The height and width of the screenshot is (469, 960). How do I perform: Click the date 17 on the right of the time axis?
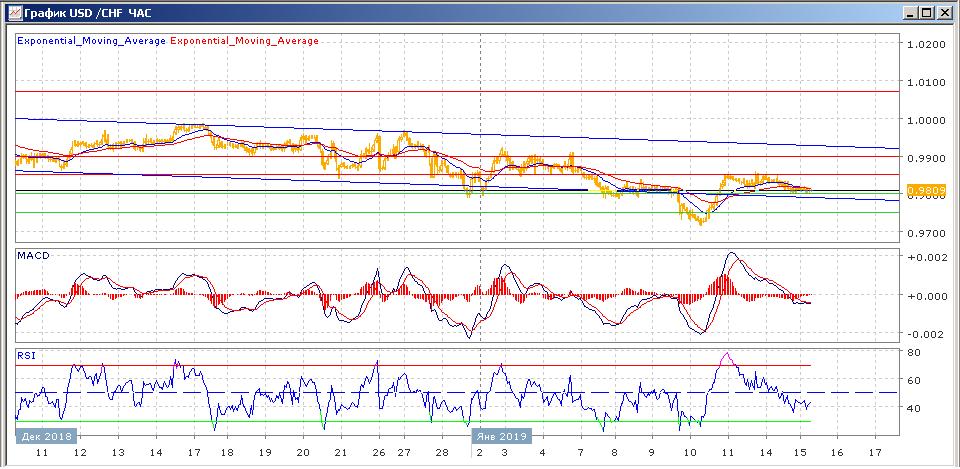point(875,453)
